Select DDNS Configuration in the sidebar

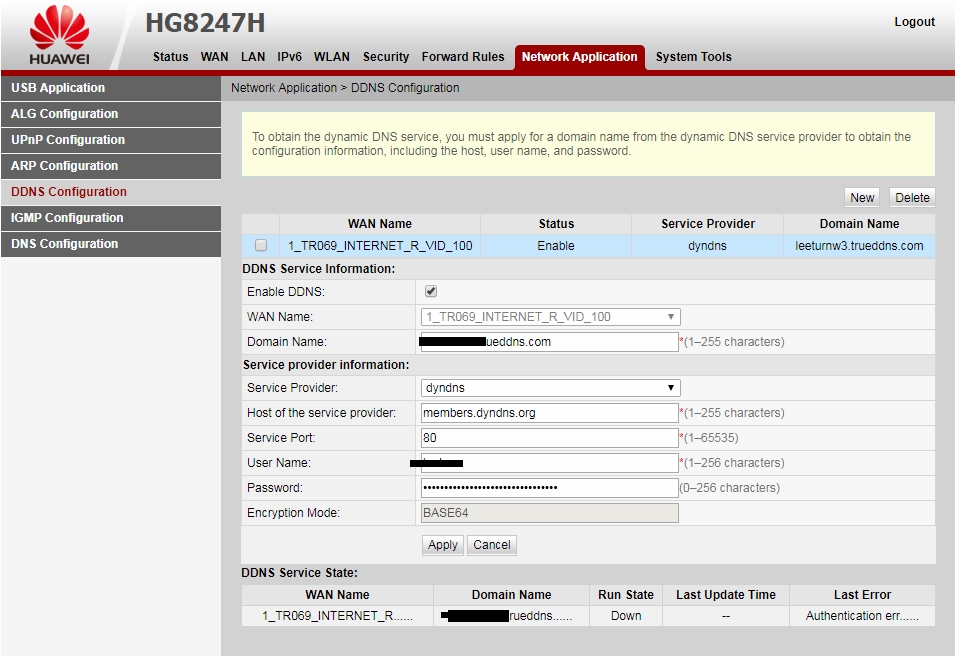(x=111, y=192)
